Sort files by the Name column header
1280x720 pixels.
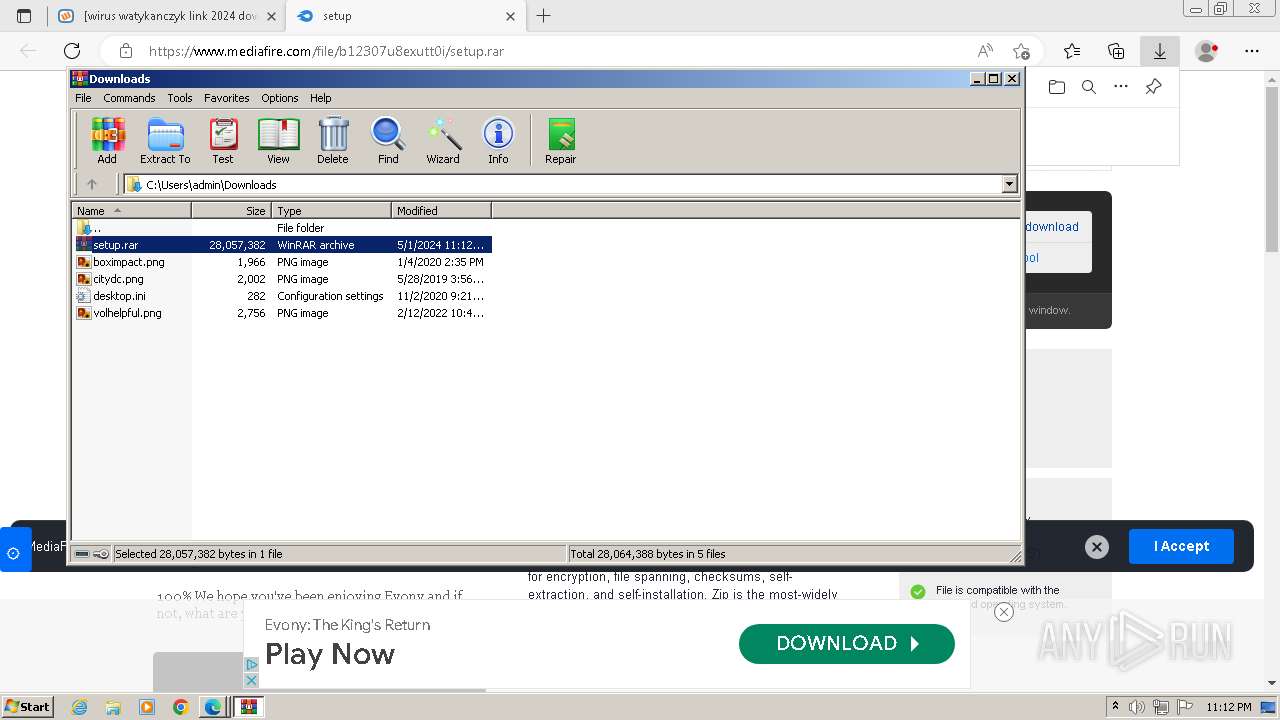131,211
